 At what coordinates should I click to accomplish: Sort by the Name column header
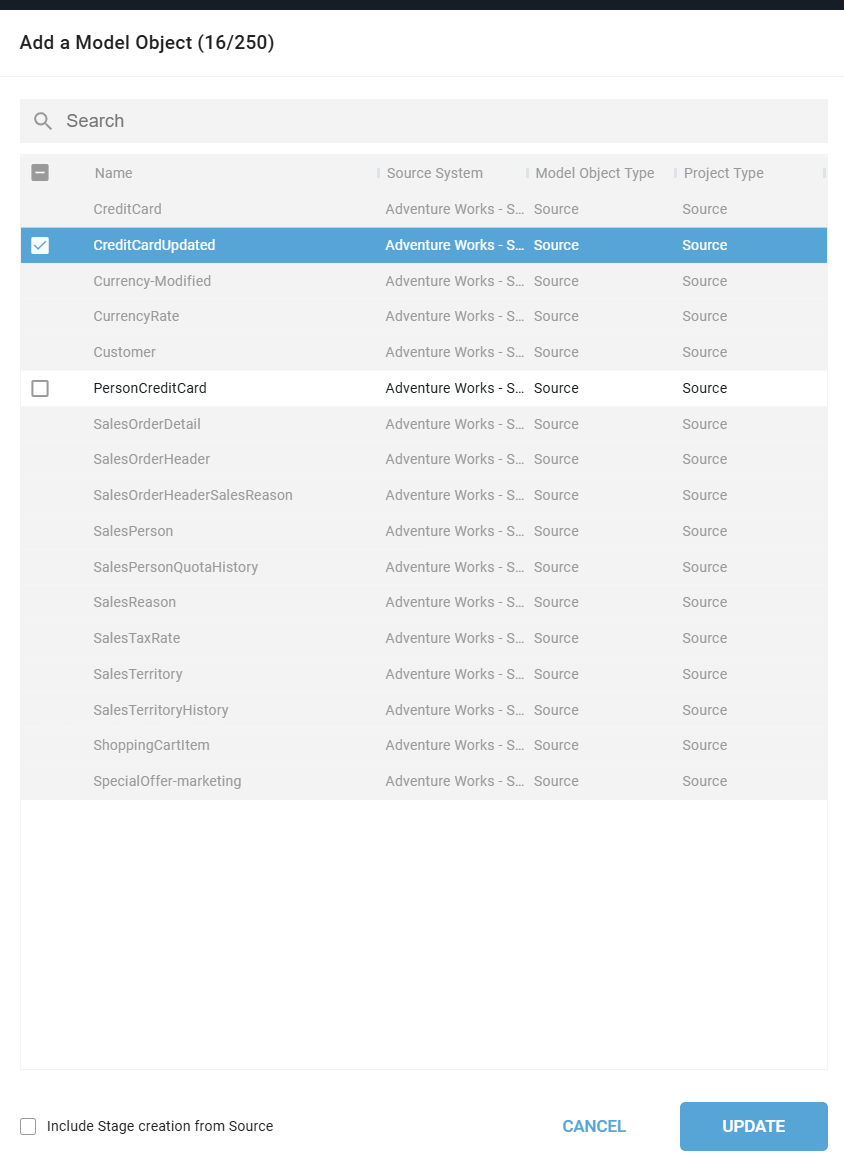pos(114,173)
